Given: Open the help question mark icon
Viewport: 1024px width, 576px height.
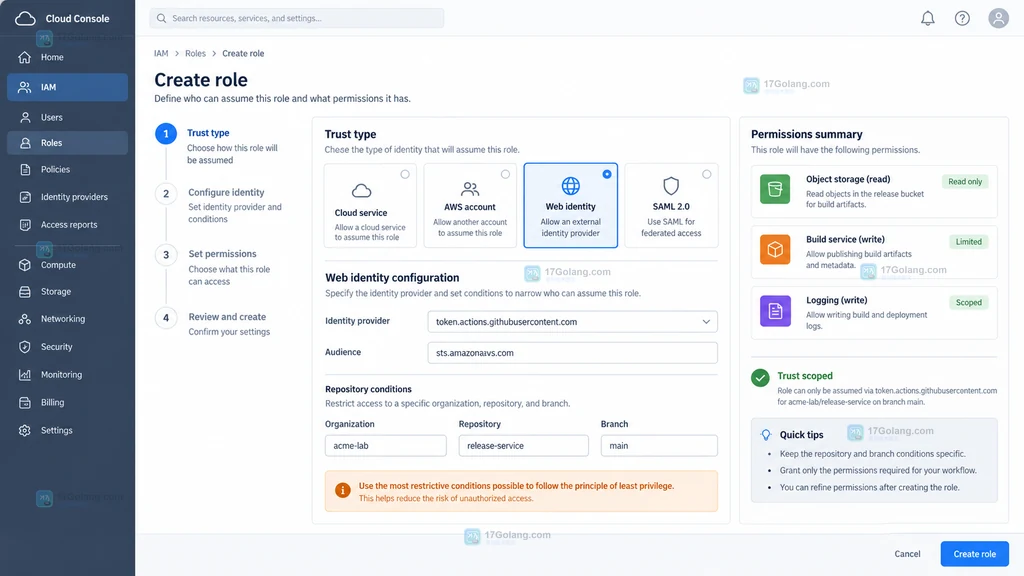Looking at the screenshot, I should [x=962, y=18].
